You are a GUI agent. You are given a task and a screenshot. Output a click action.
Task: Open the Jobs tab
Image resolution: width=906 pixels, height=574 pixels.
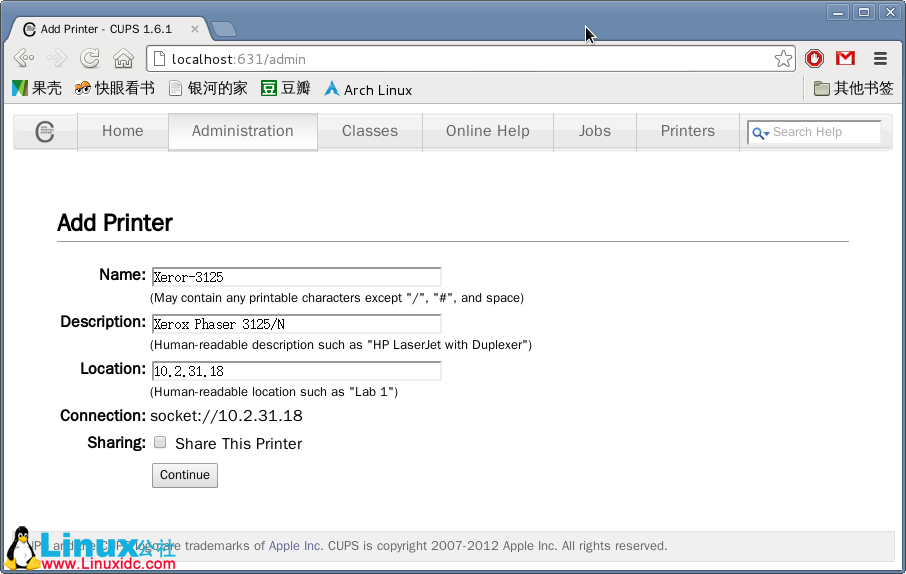coord(594,131)
